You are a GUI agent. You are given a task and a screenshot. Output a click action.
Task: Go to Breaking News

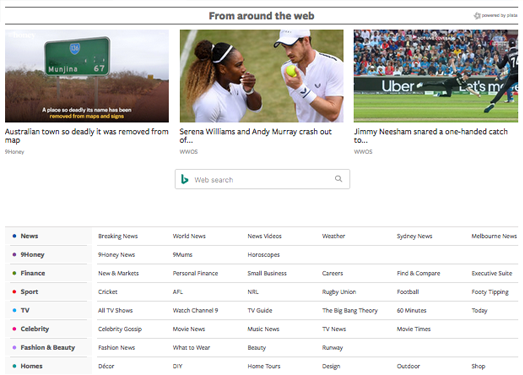(x=118, y=236)
